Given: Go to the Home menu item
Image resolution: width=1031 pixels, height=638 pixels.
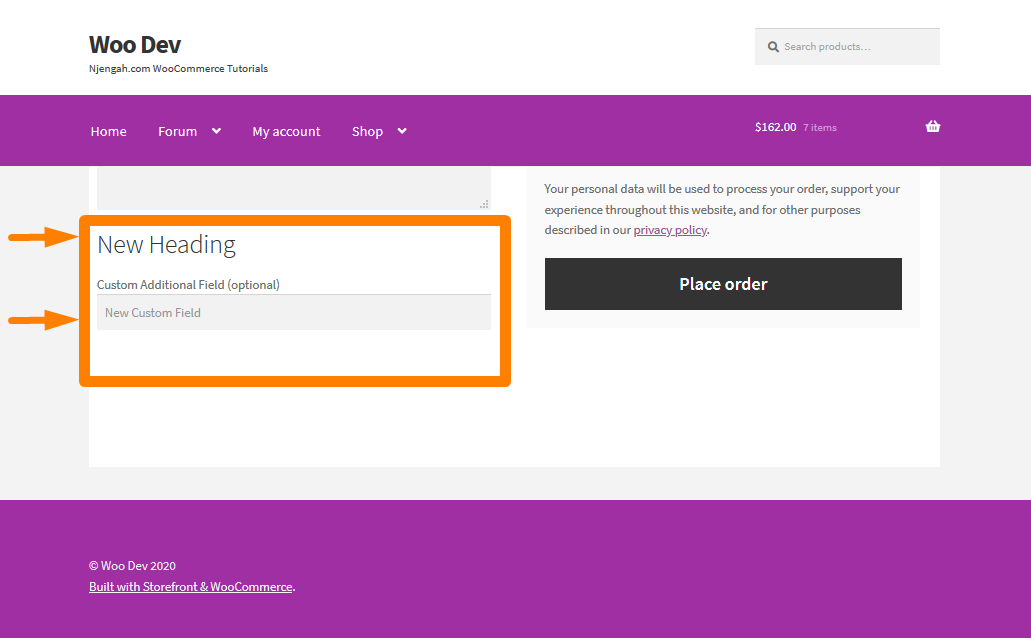Looking at the screenshot, I should 108,131.
